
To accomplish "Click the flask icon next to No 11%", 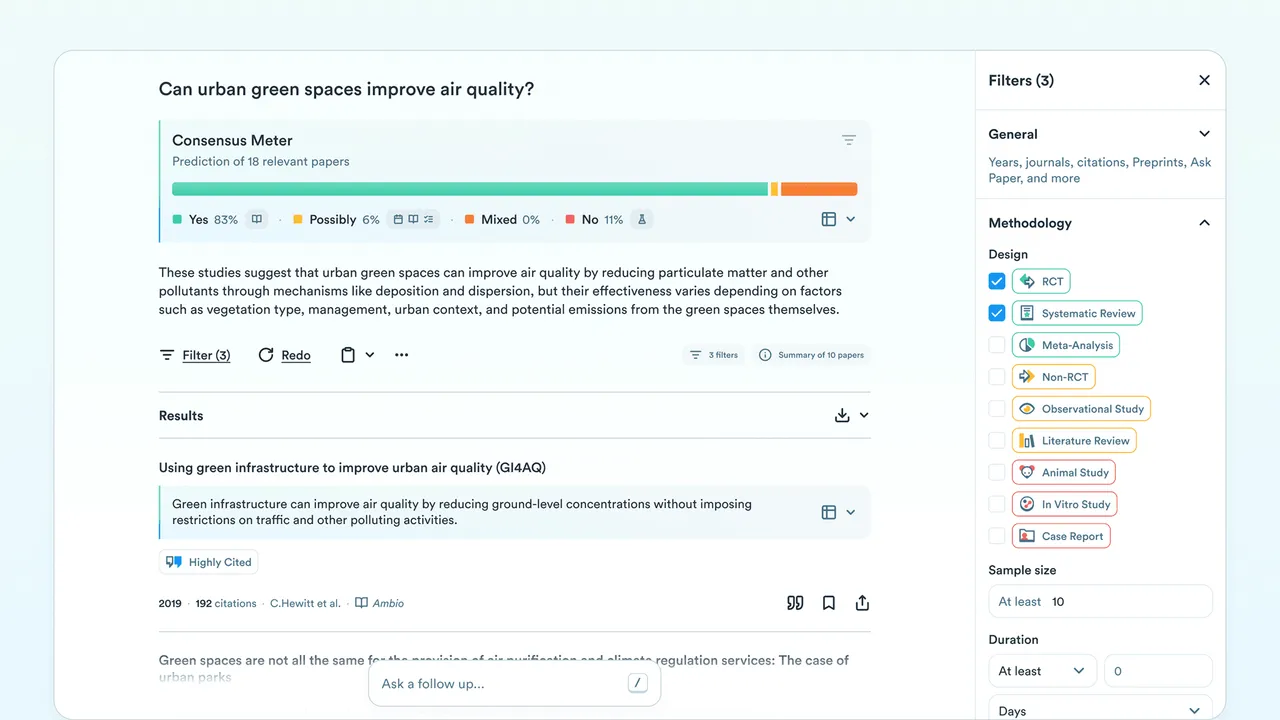I will (x=642, y=219).
